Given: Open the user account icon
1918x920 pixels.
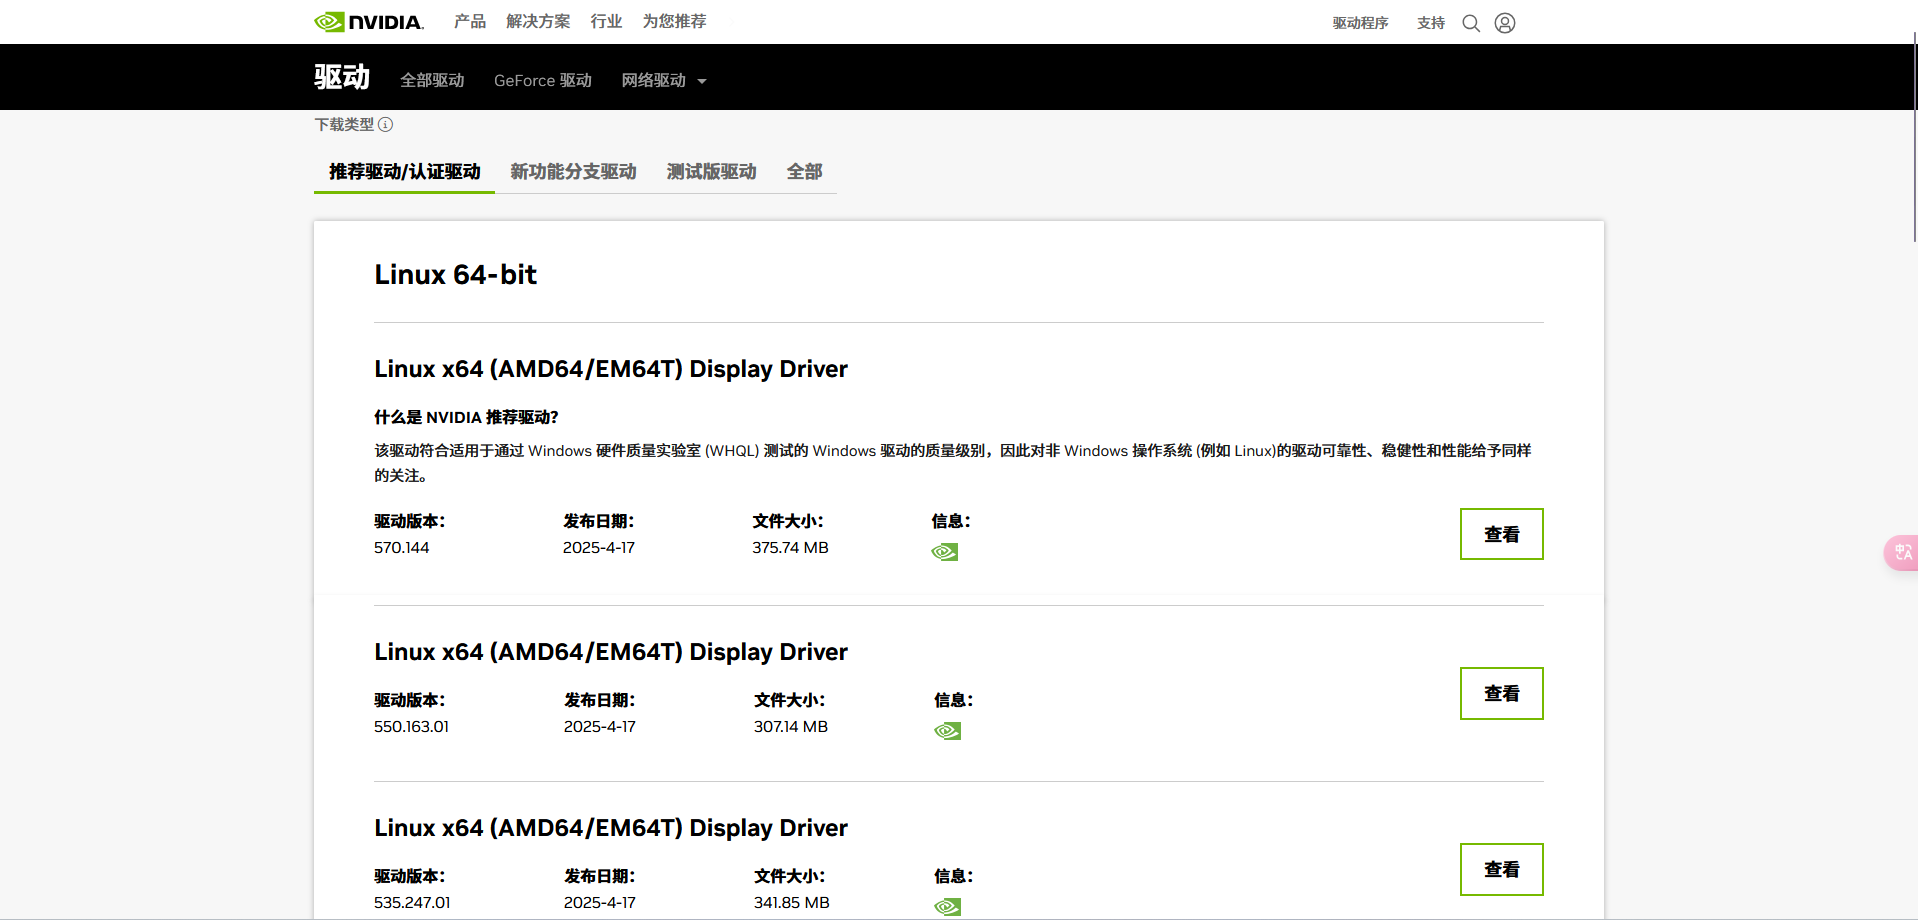Looking at the screenshot, I should click(x=1505, y=23).
